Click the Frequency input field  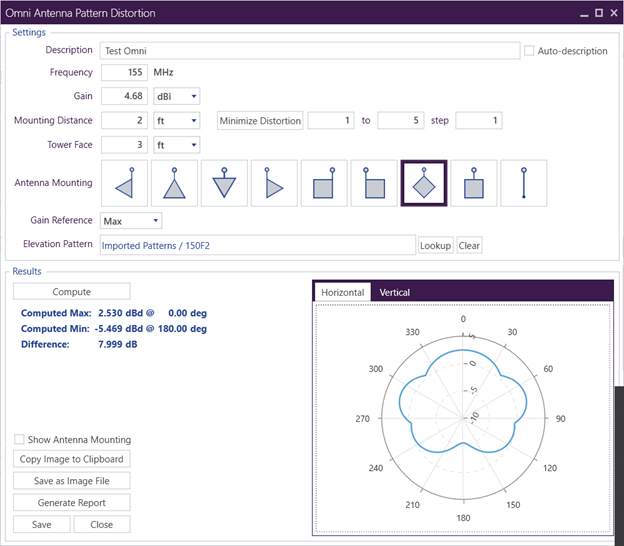[x=124, y=73]
